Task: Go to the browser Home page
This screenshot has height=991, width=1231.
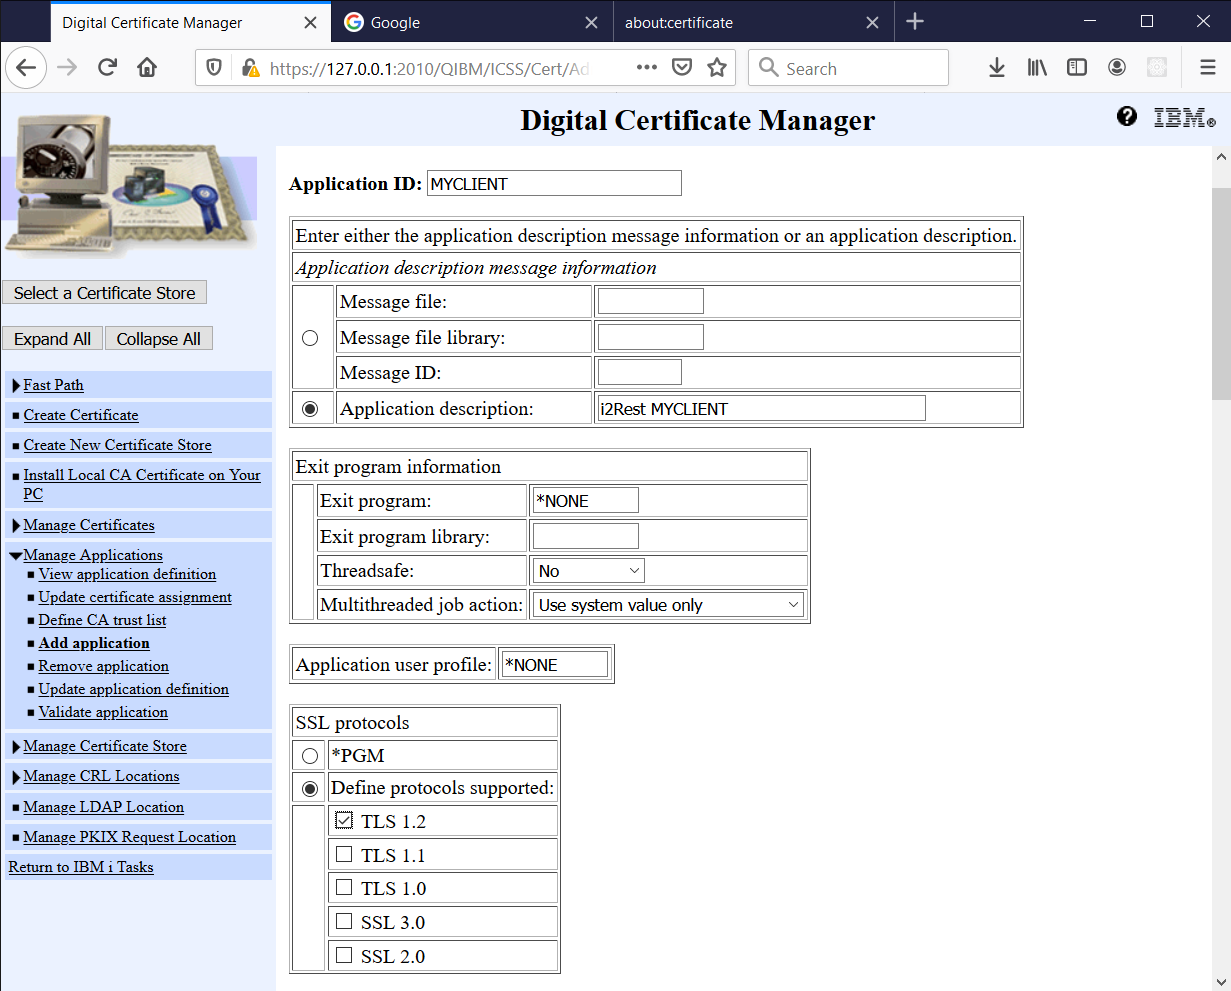Action: [x=147, y=68]
